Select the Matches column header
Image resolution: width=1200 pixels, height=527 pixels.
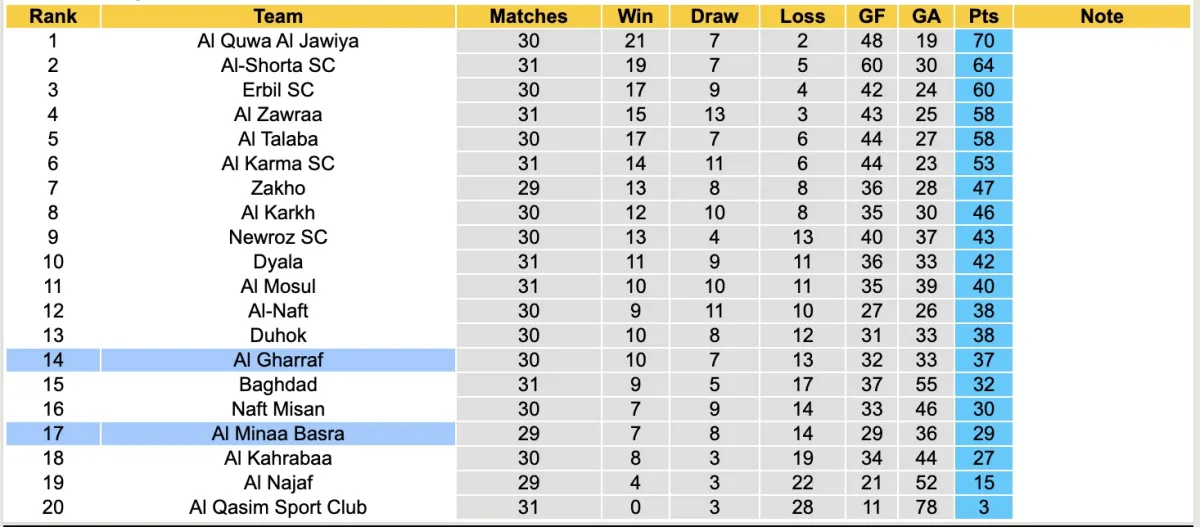pos(528,16)
